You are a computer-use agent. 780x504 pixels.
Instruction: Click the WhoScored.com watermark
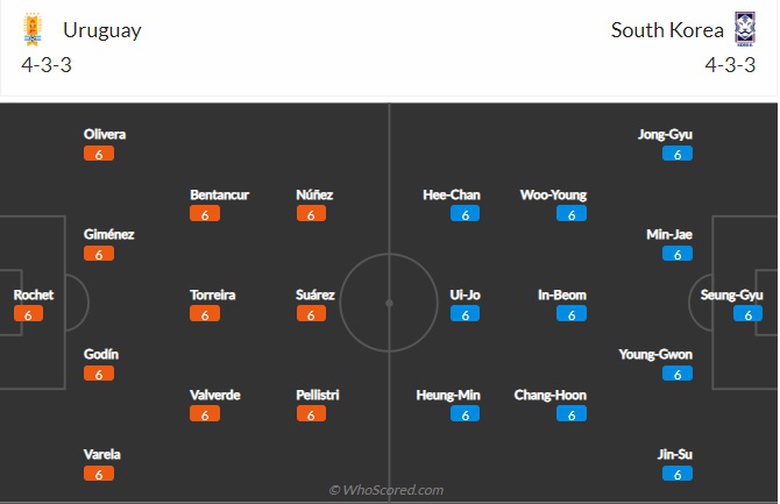(386, 490)
